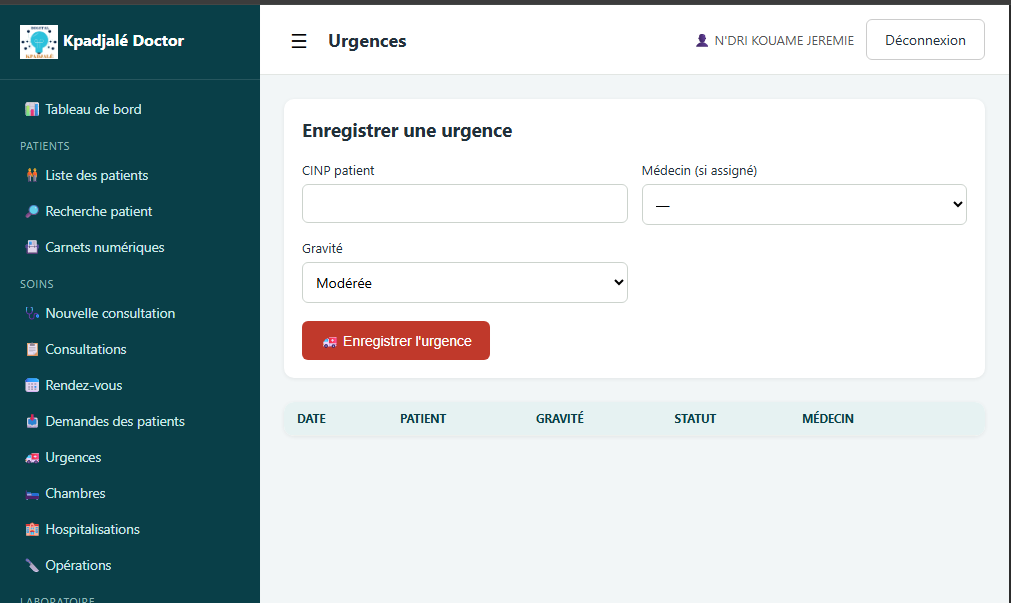Click the GRAVITÉ column header
The width and height of the screenshot is (1011, 603).
(560, 419)
